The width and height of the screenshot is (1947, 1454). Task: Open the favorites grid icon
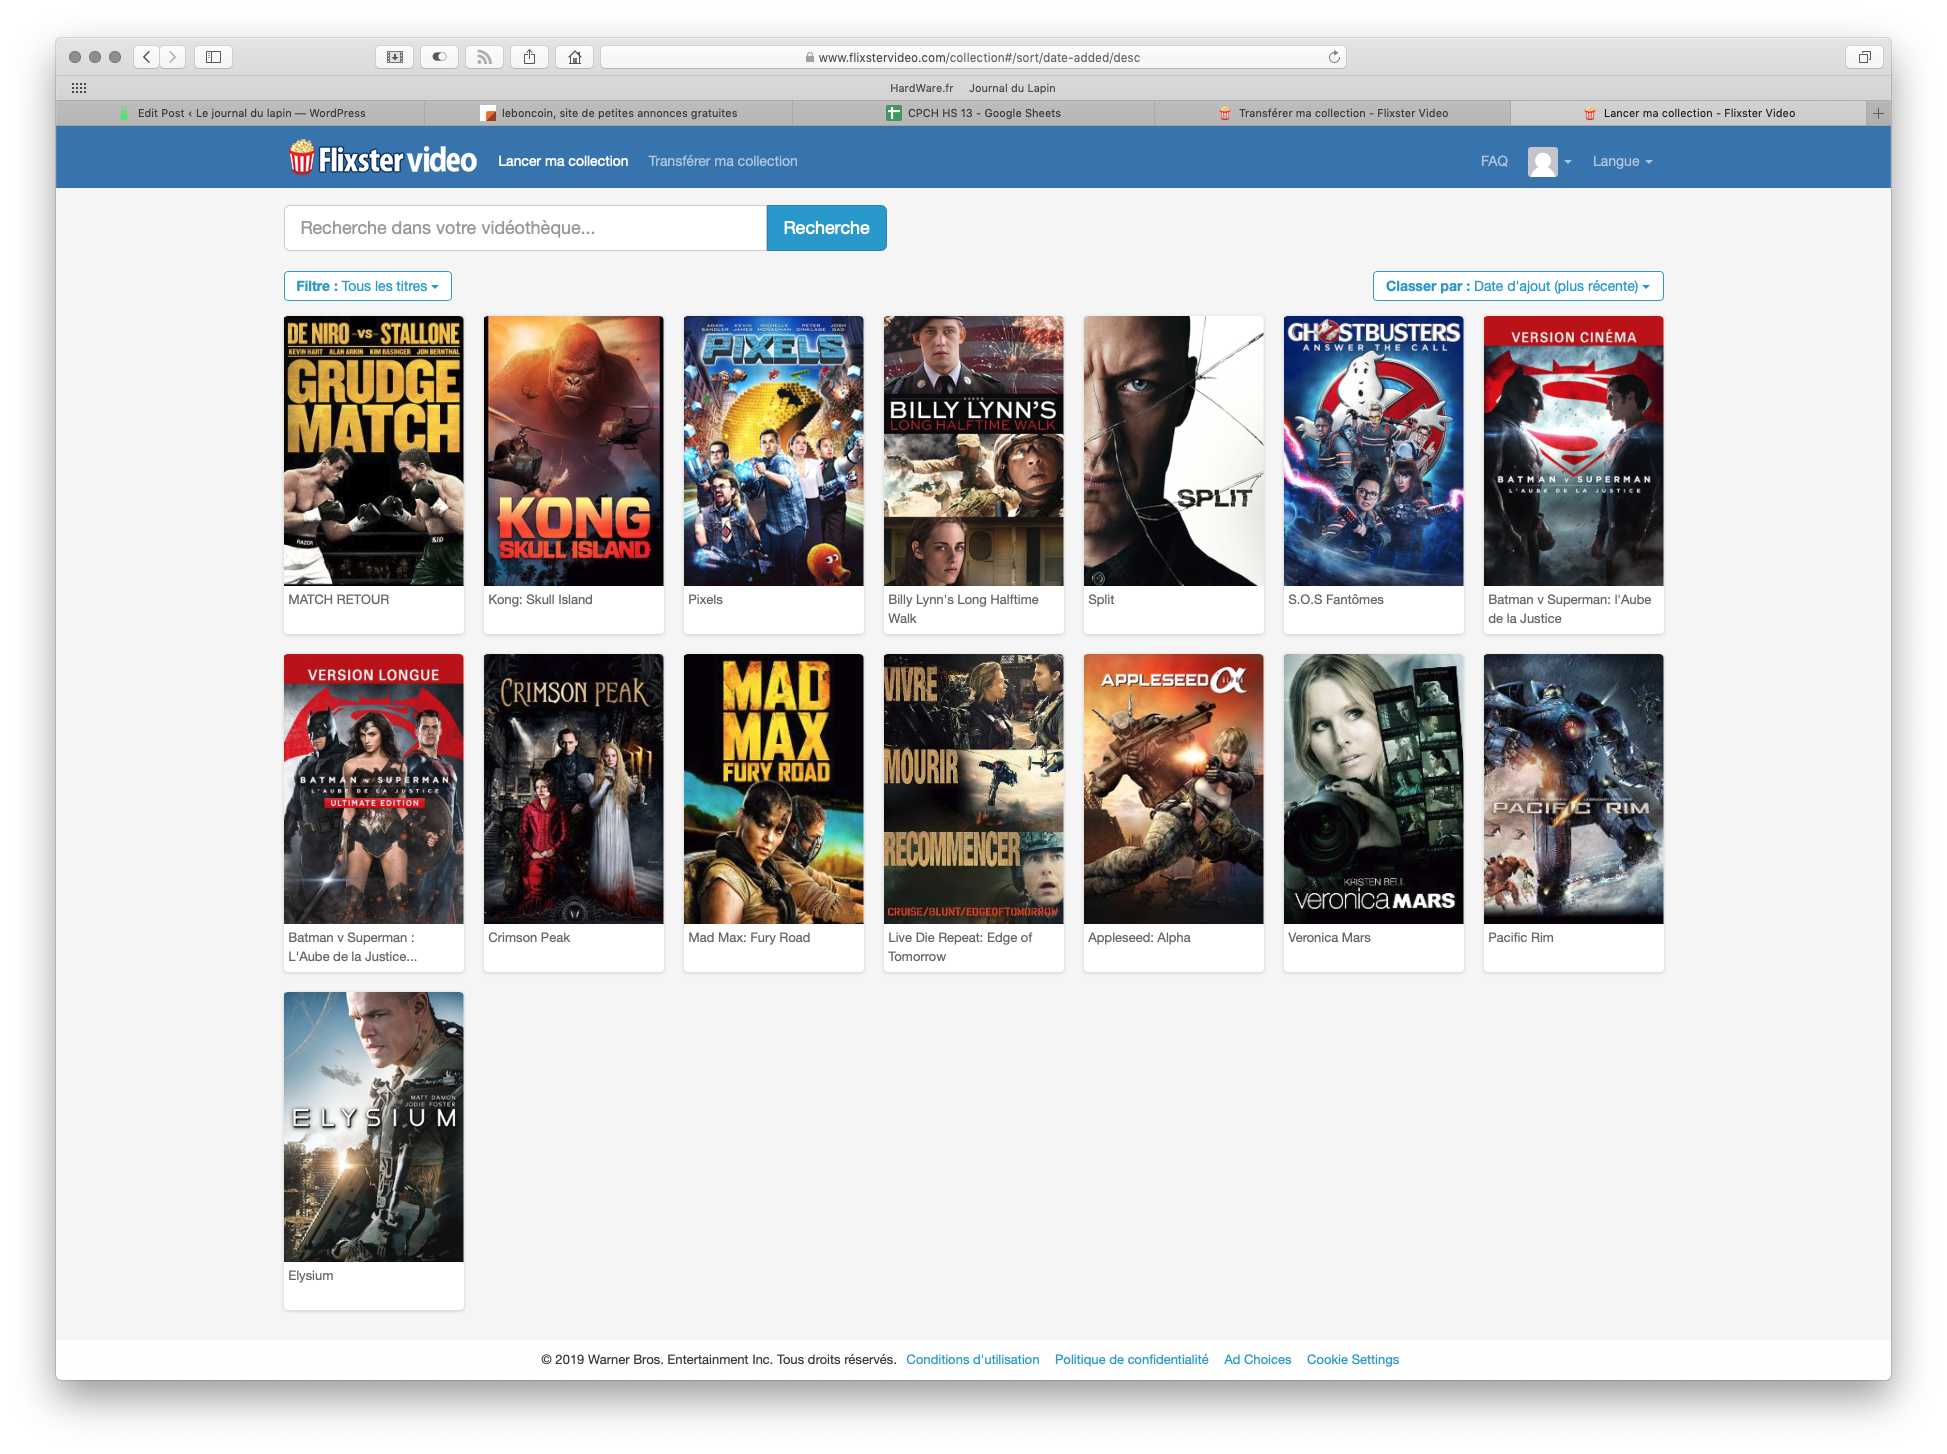click(x=79, y=88)
